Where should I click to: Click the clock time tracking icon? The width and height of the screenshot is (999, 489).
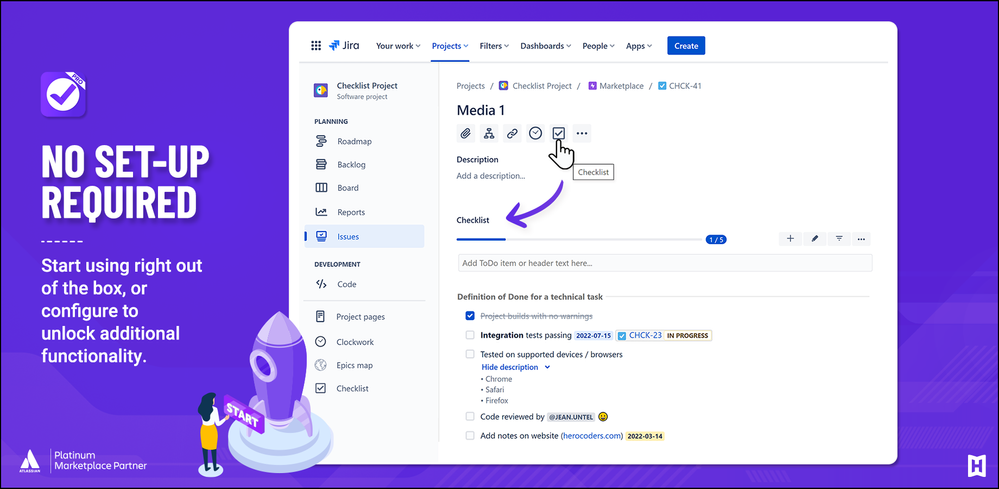point(535,133)
